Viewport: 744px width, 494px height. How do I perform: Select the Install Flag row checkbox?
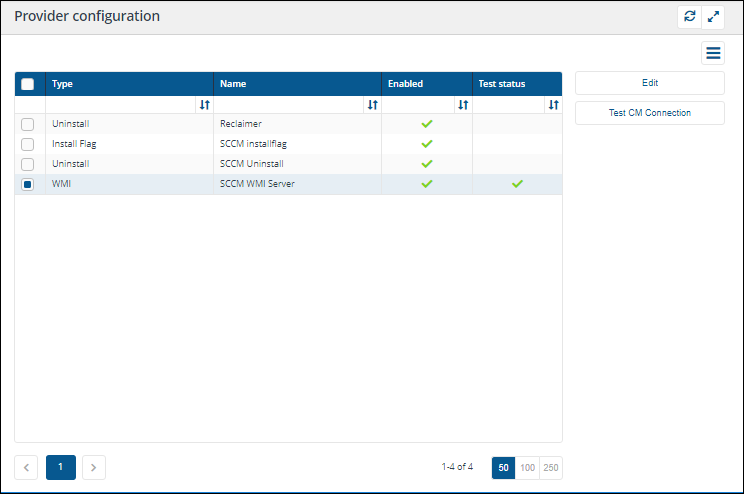[28, 144]
